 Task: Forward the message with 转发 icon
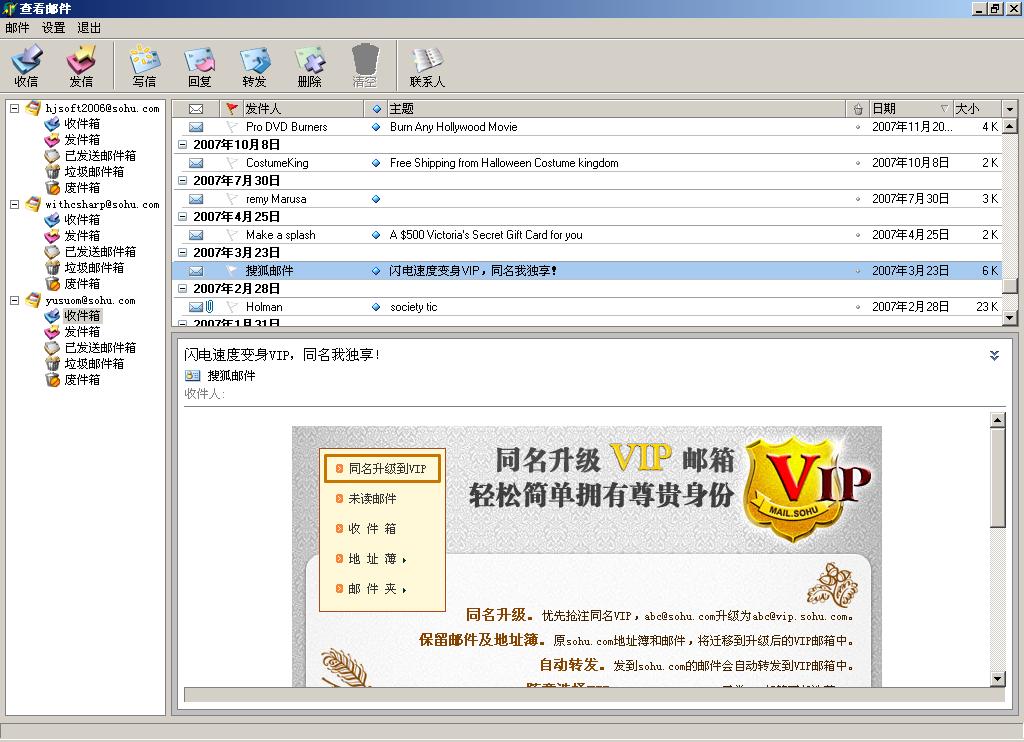(254, 65)
